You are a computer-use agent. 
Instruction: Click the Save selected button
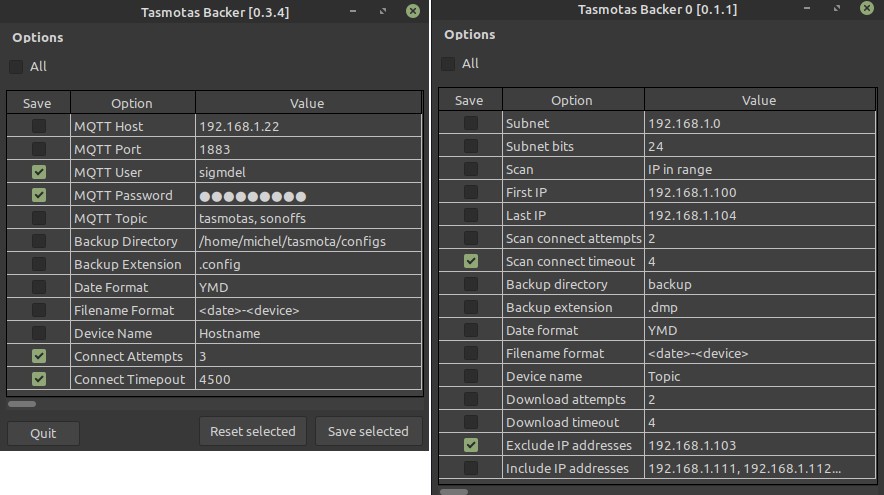[x=368, y=432]
